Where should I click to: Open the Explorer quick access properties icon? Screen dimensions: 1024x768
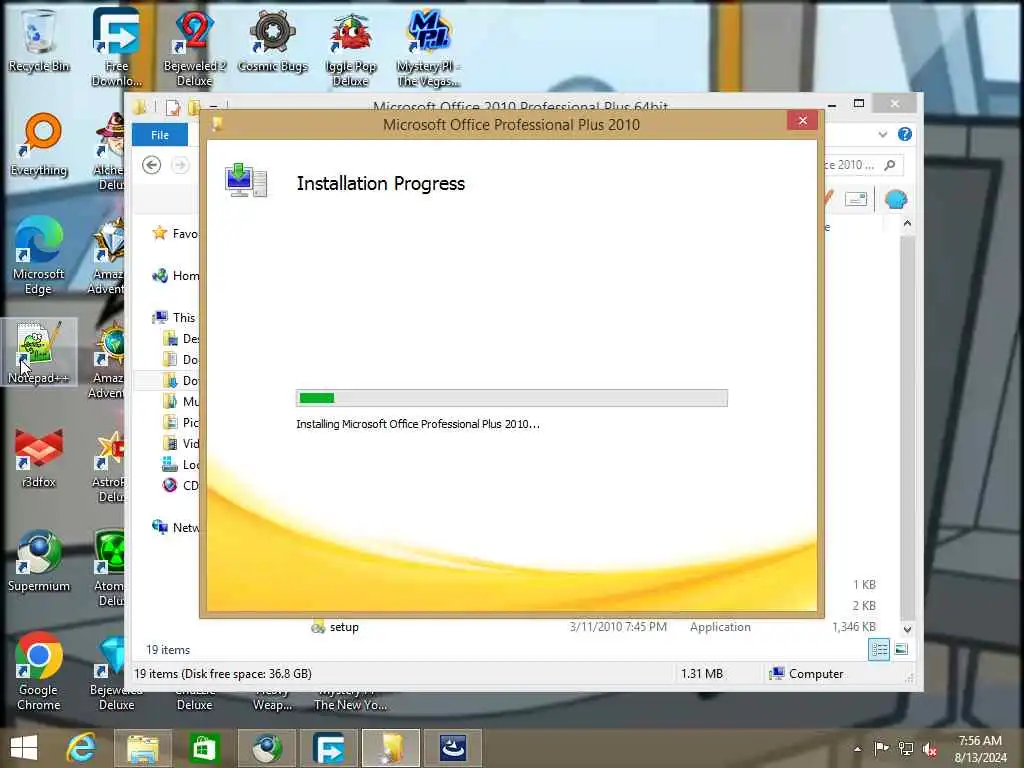[x=172, y=107]
